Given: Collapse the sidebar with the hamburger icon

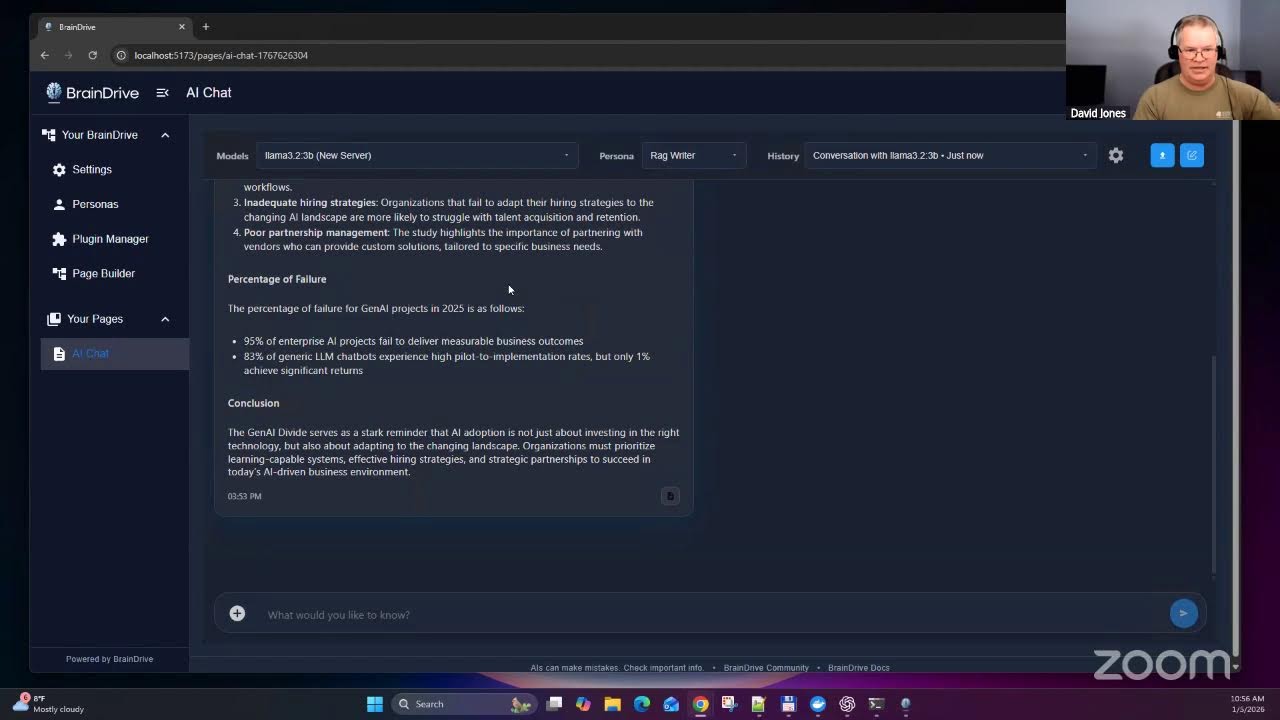Looking at the screenshot, I should (x=162, y=93).
